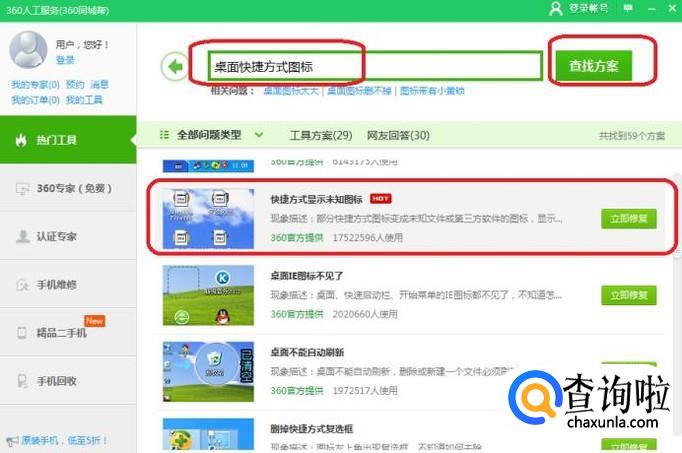Image resolution: width=682 pixels, height=453 pixels.
Task: Open related question 桌面图标太大
Action: (291, 91)
